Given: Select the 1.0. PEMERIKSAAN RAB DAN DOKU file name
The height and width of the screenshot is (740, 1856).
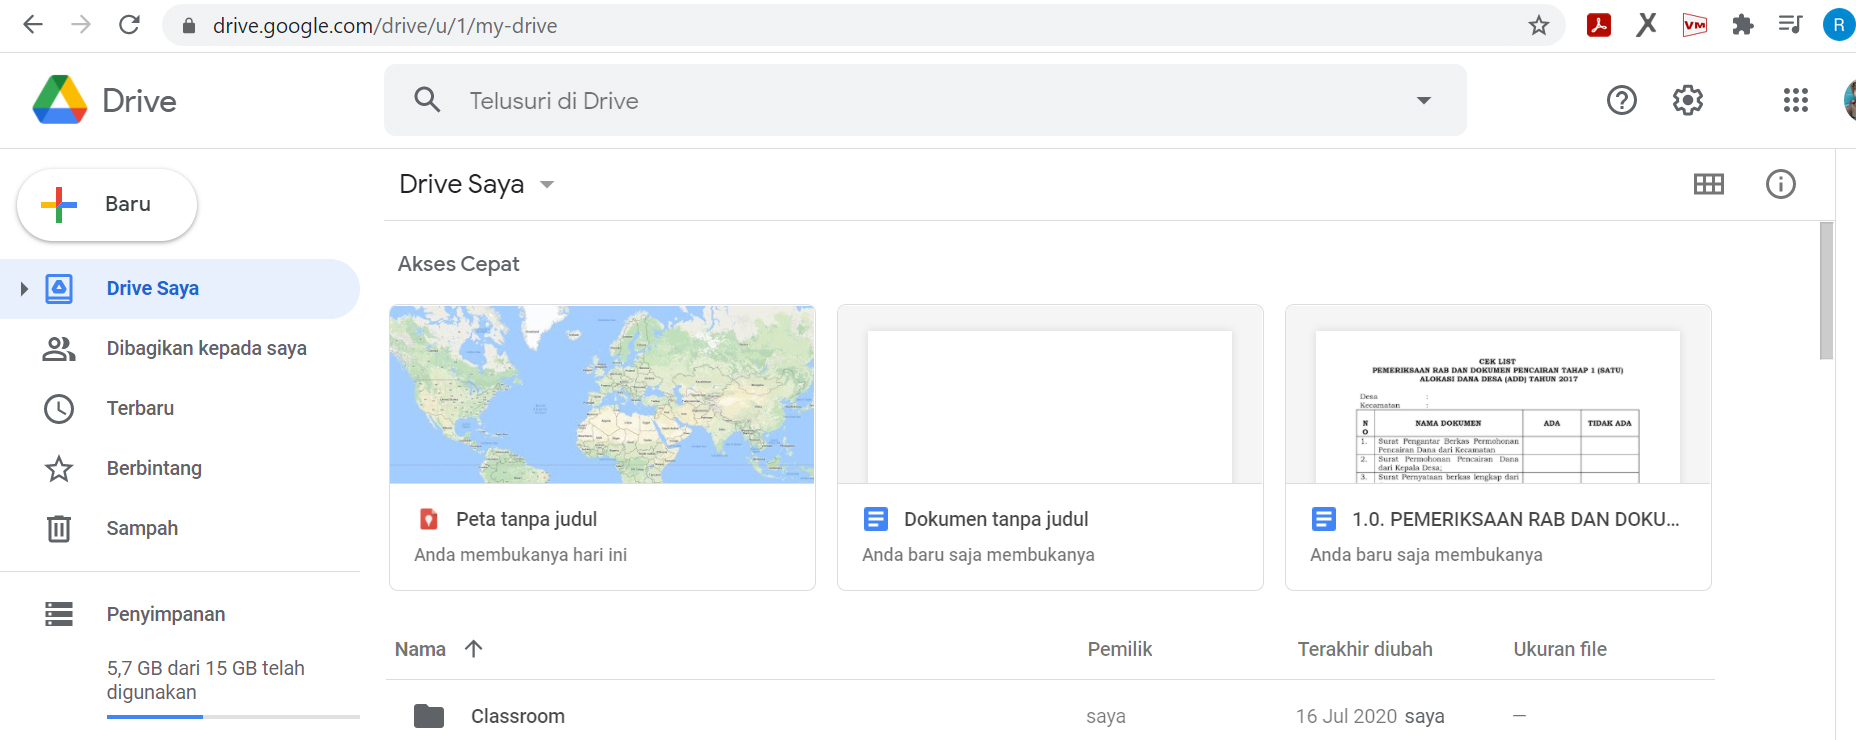Looking at the screenshot, I should (x=1516, y=519).
